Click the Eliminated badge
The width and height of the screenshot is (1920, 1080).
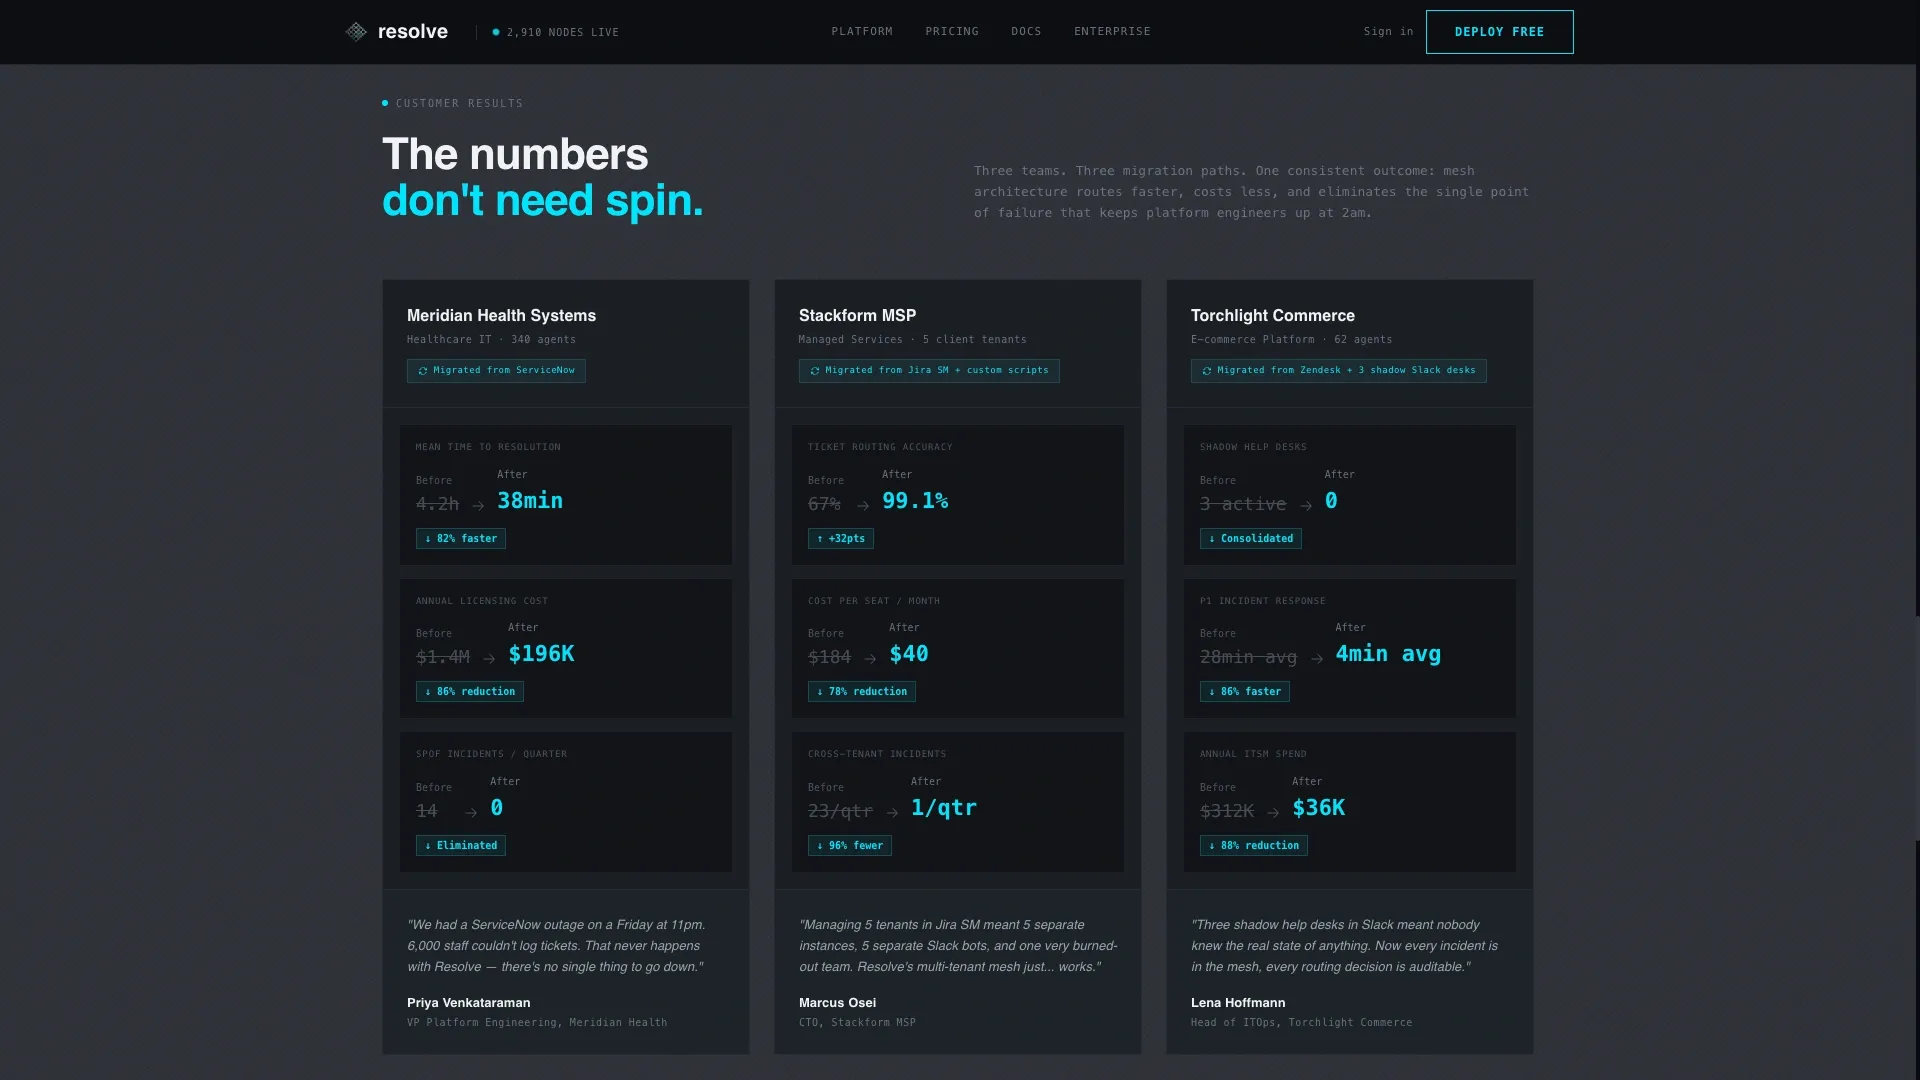click(x=461, y=846)
